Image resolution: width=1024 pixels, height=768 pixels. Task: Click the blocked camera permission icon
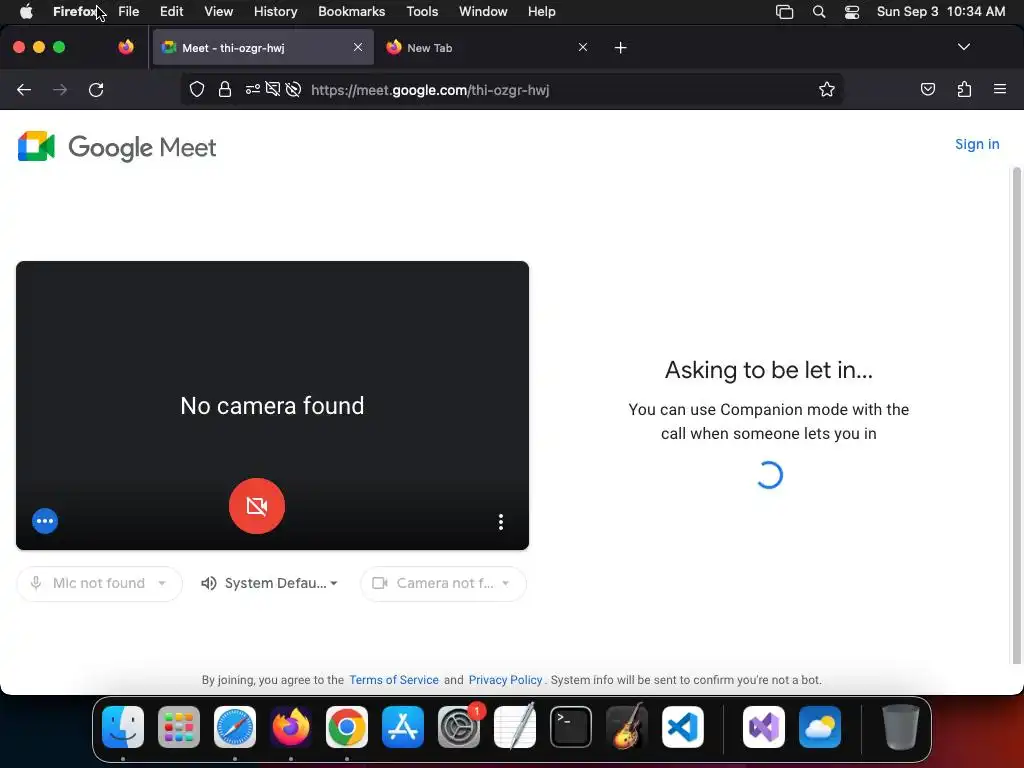[x=273, y=89]
